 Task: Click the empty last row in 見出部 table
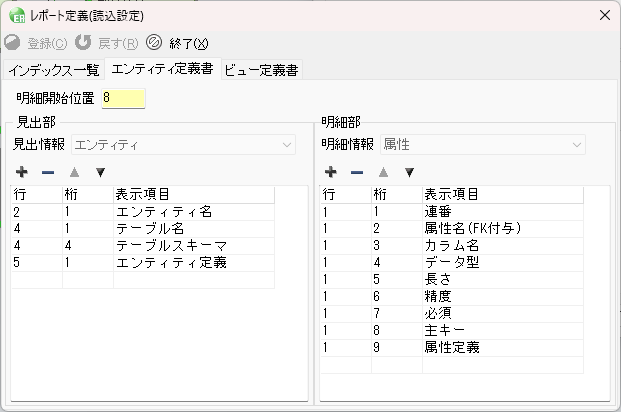[143, 280]
